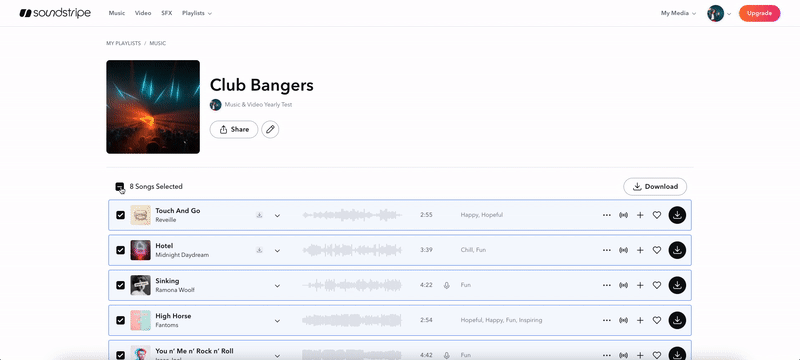Image resolution: width=800 pixels, height=360 pixels.
Task: Click the Share playlist button
Action: pyautogui.click(x=234, y=130)
